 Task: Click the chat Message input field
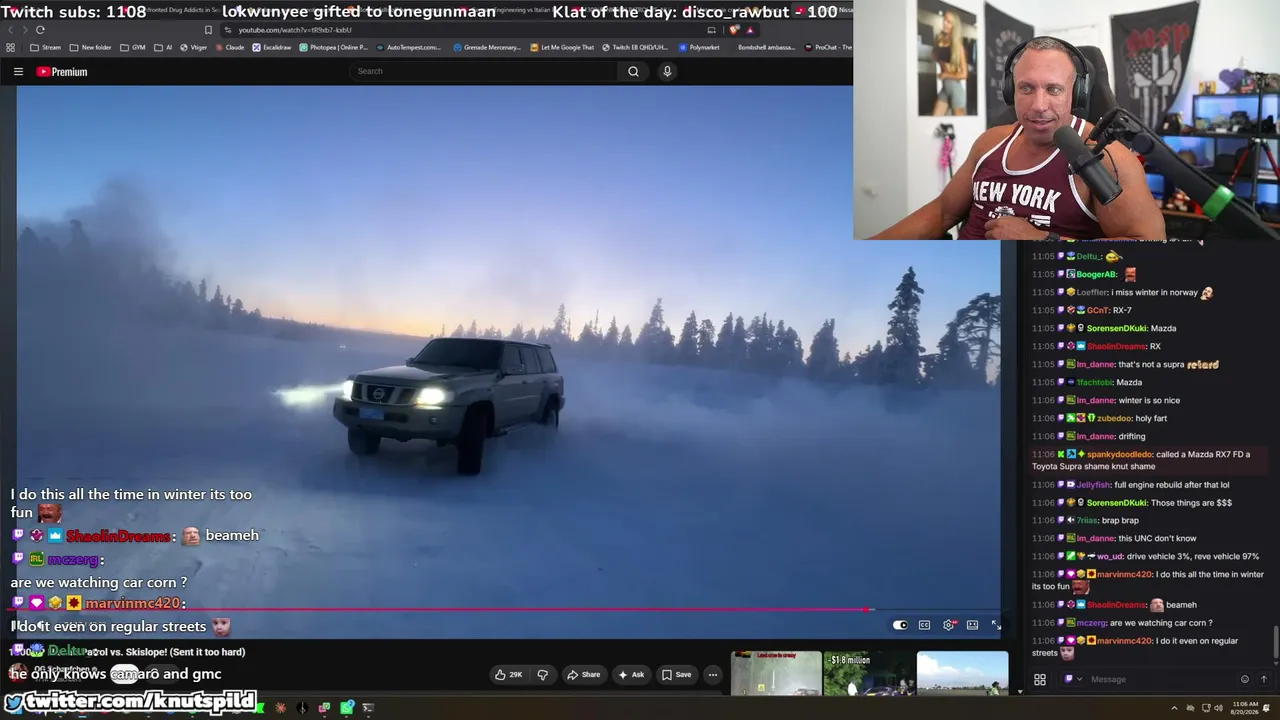point(1160,679)
